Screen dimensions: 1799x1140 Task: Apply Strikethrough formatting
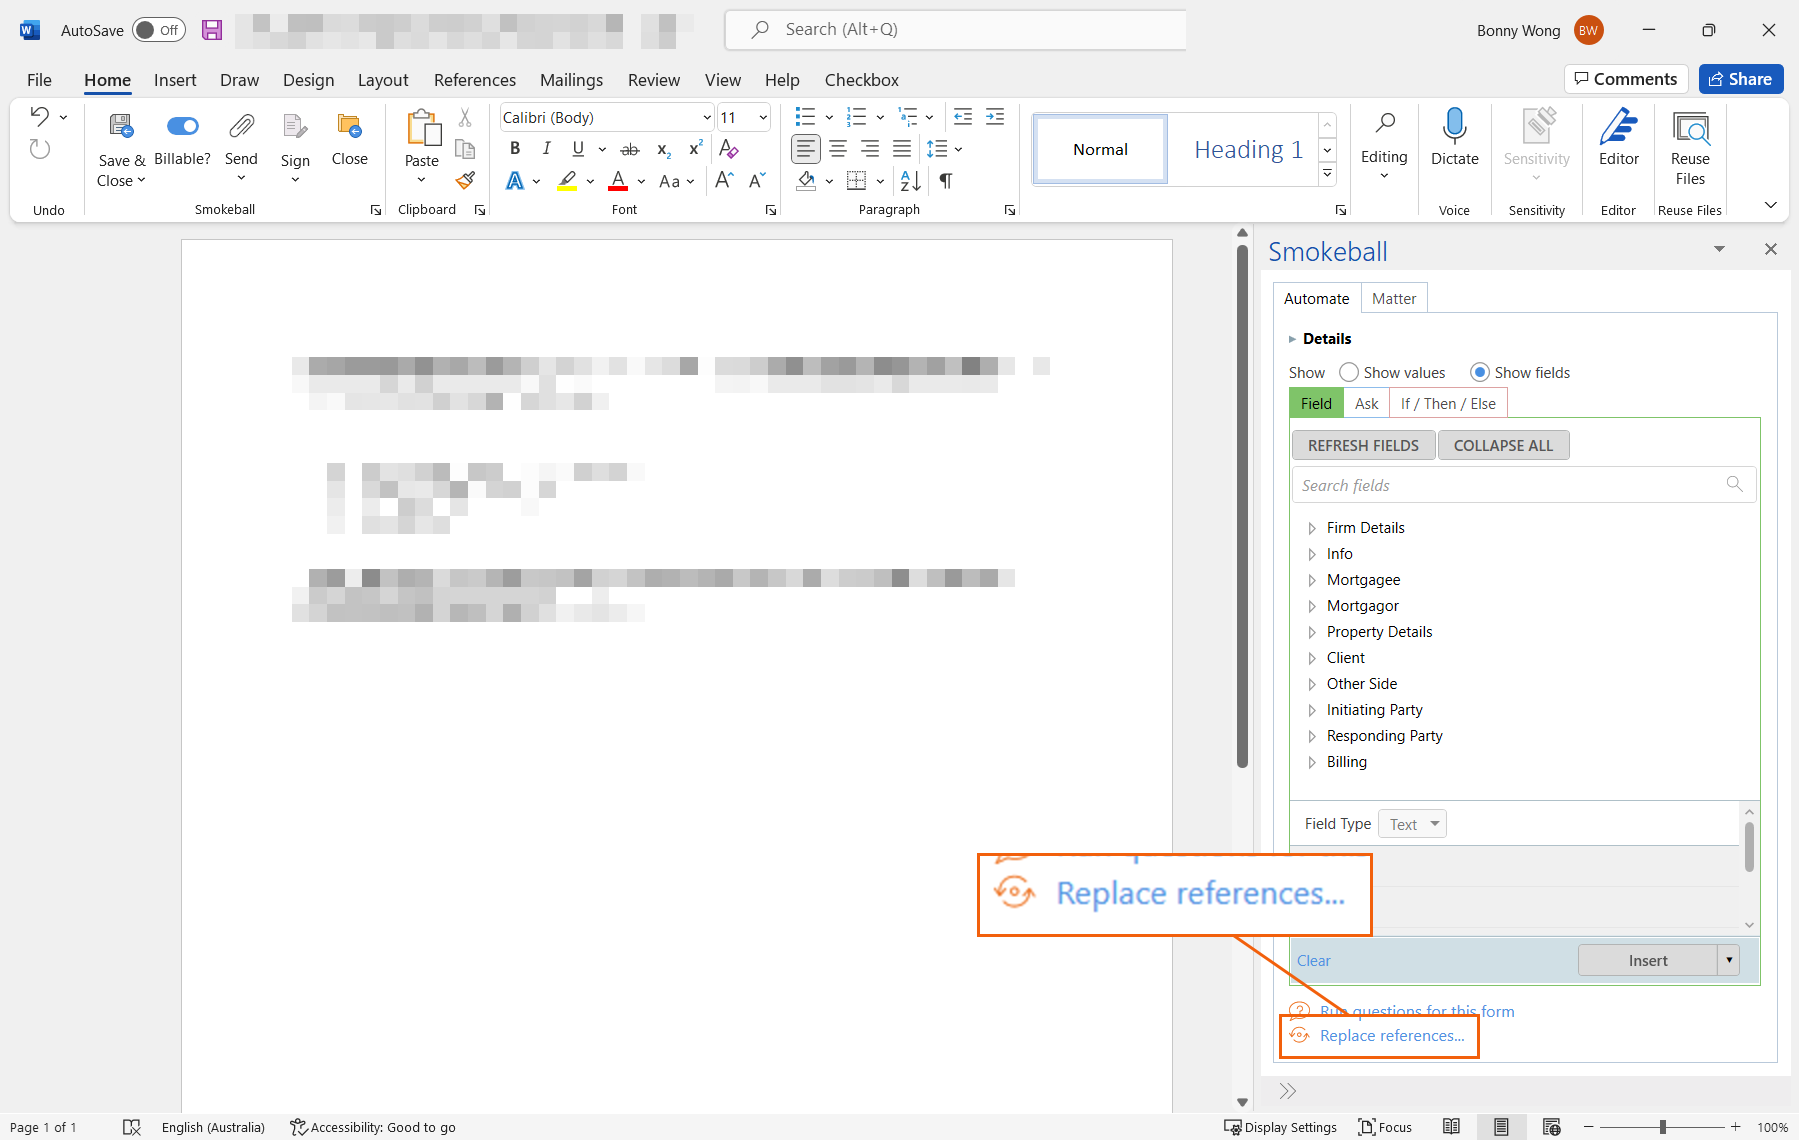[x=630, y=150]
